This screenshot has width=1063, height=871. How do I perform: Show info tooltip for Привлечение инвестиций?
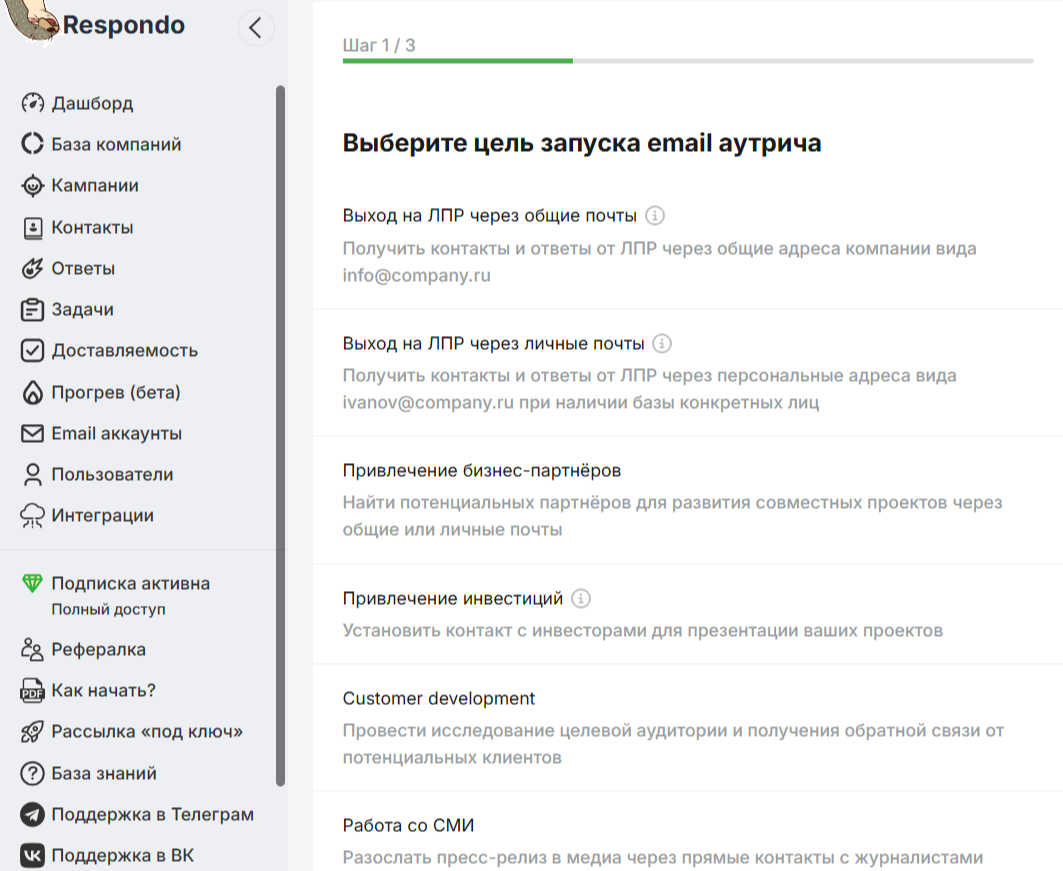(x=581, y=599)
